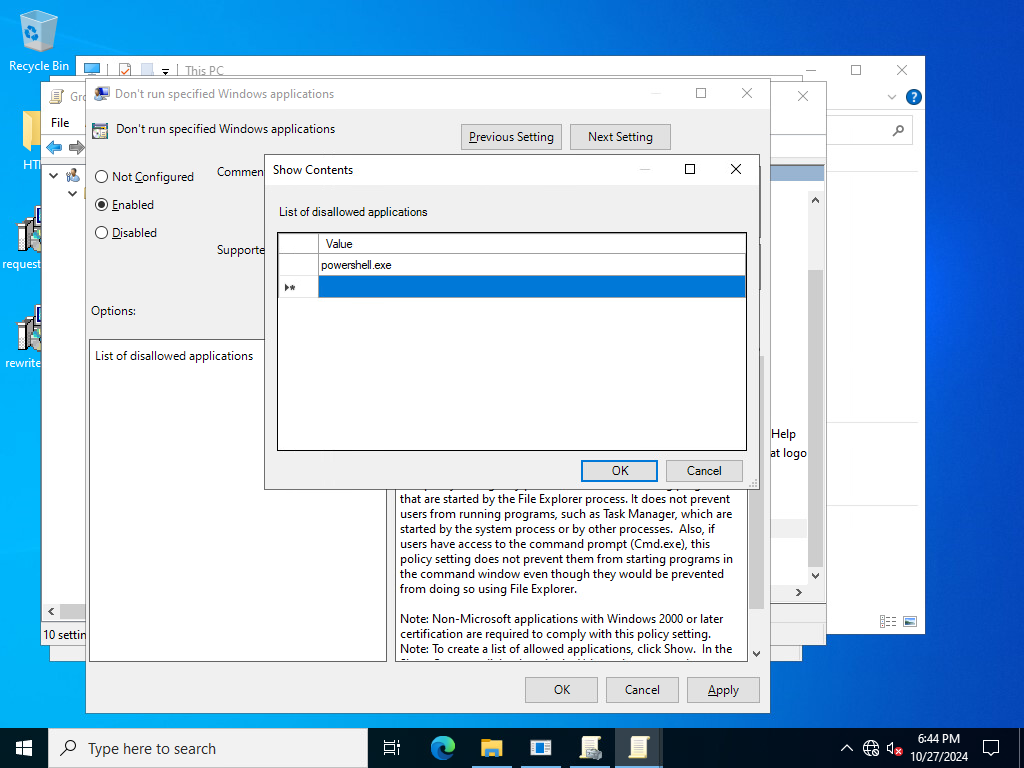Click the Apply button
1024x768 pixels.
pyautogui.click(x=723, y=690)
